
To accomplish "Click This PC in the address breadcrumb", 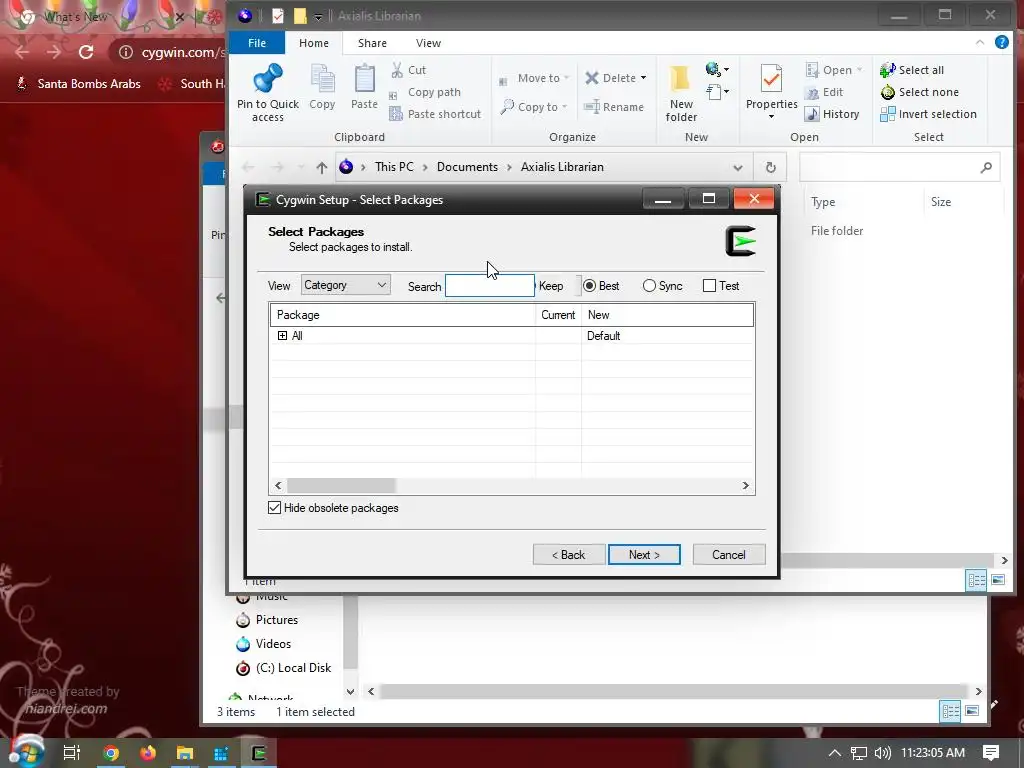I will coord(394,167).
